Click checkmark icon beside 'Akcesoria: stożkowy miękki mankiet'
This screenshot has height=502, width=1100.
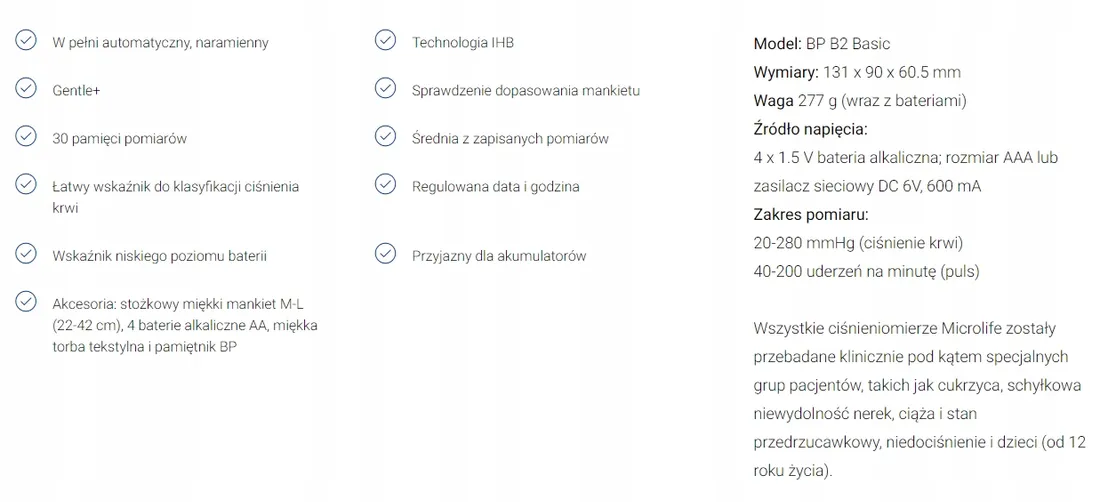tap(26, 301)
